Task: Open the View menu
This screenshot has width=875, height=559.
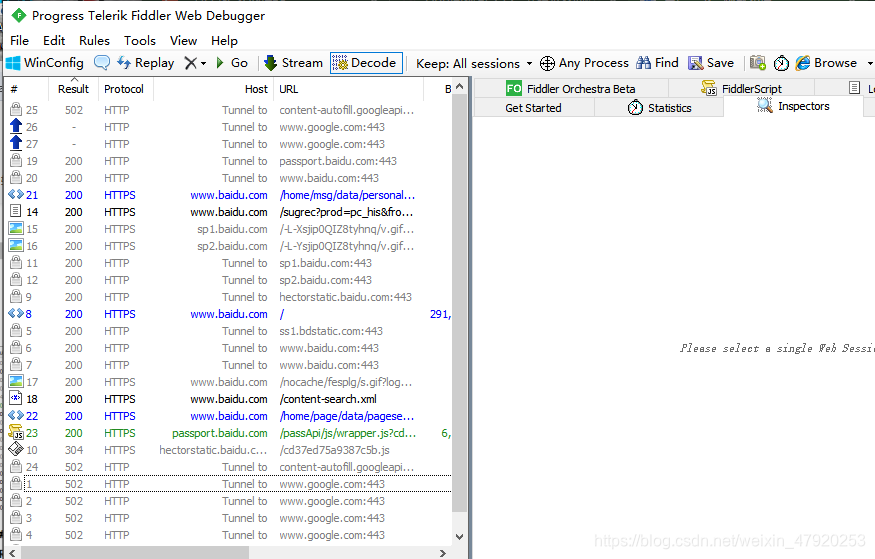Action: pos(184,41)
